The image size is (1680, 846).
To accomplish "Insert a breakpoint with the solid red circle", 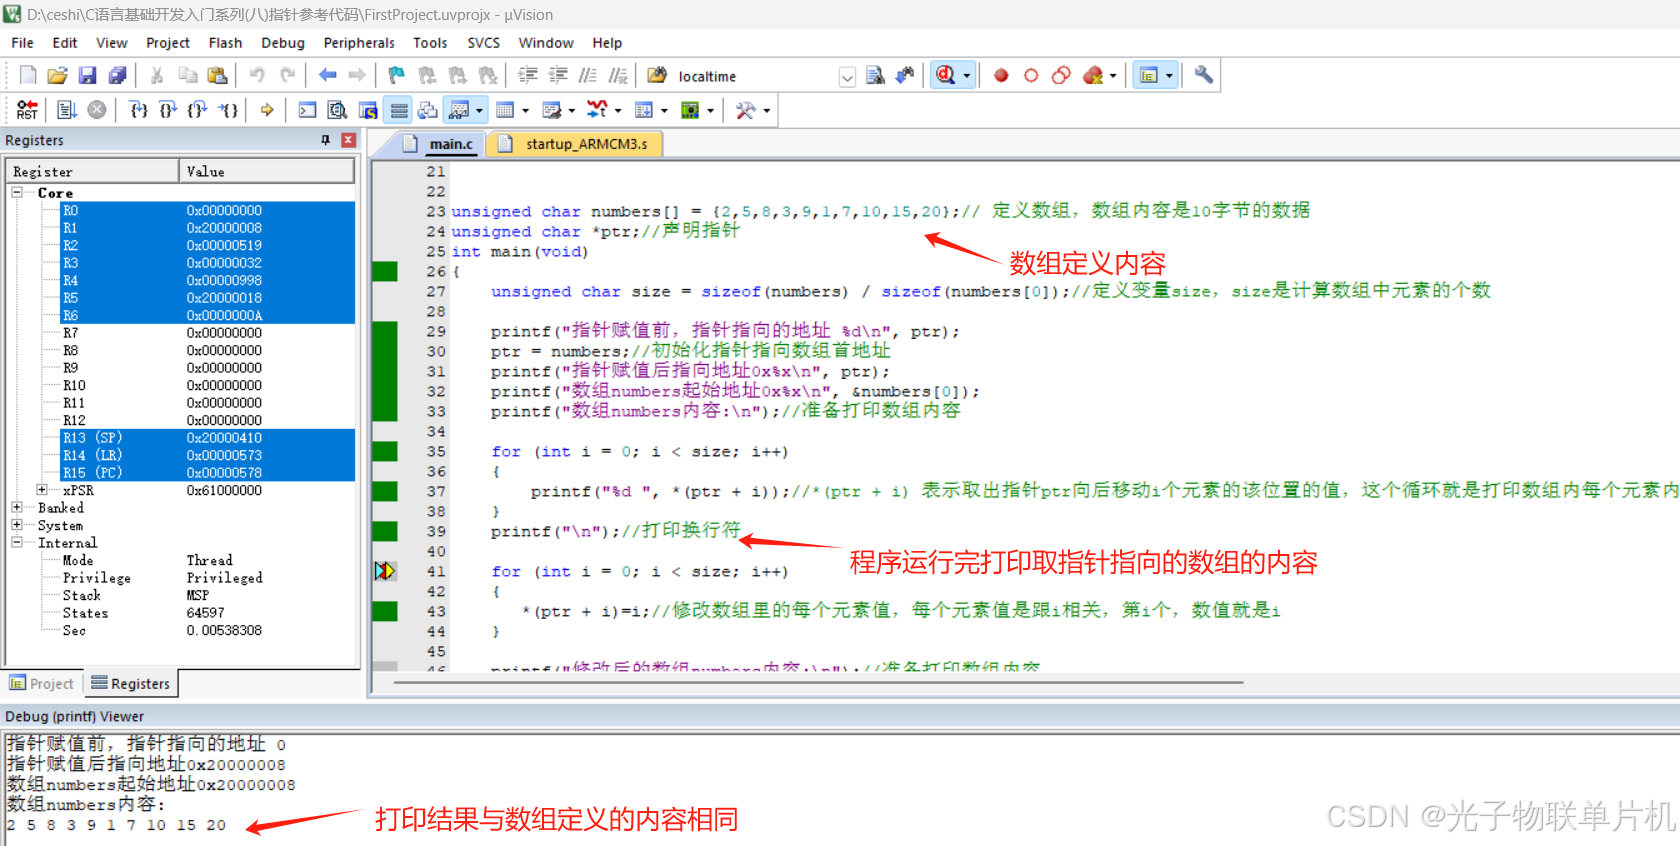I will pos(1001,75).
